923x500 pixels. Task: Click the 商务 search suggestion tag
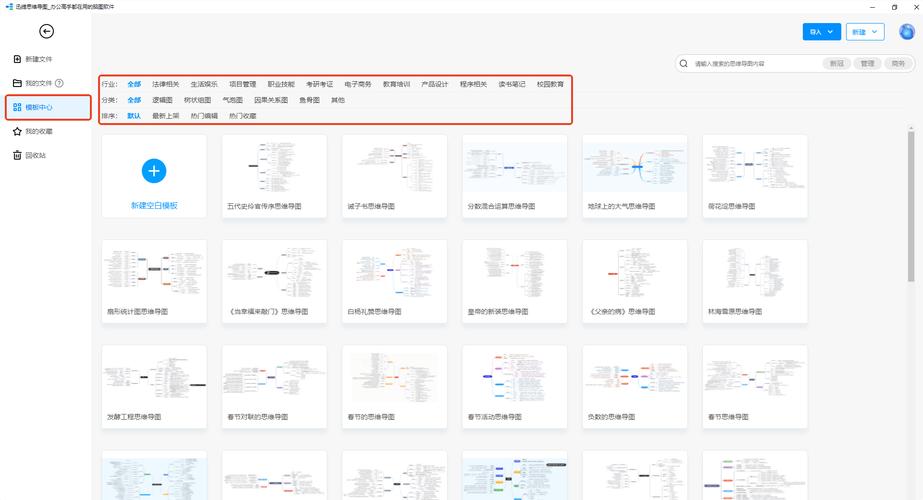898,64
